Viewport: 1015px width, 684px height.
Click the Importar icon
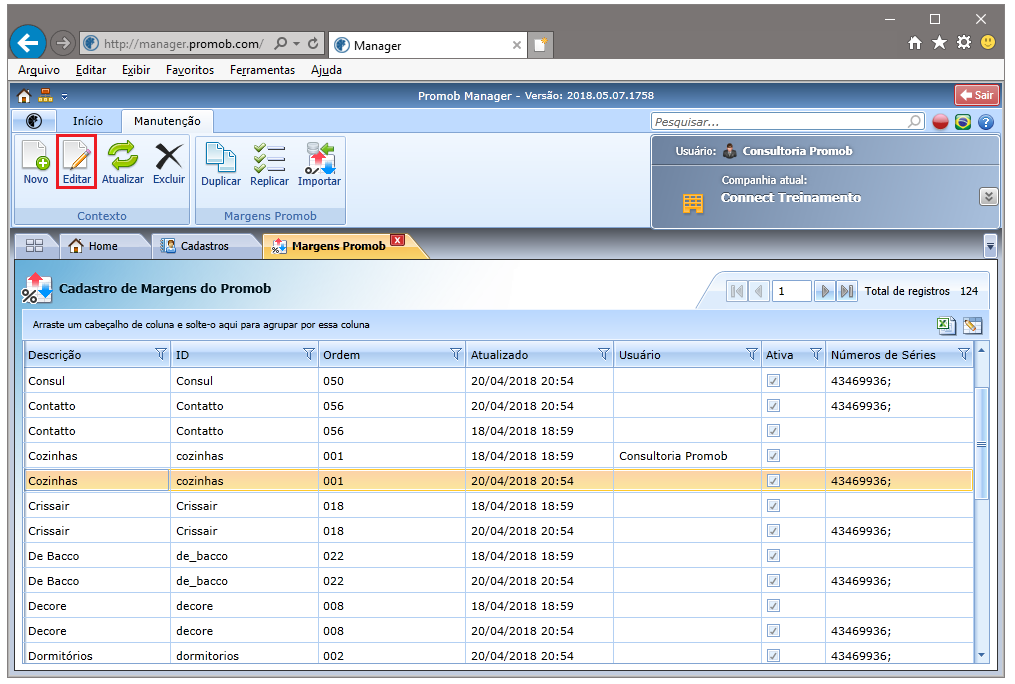(x=320, y=157)
